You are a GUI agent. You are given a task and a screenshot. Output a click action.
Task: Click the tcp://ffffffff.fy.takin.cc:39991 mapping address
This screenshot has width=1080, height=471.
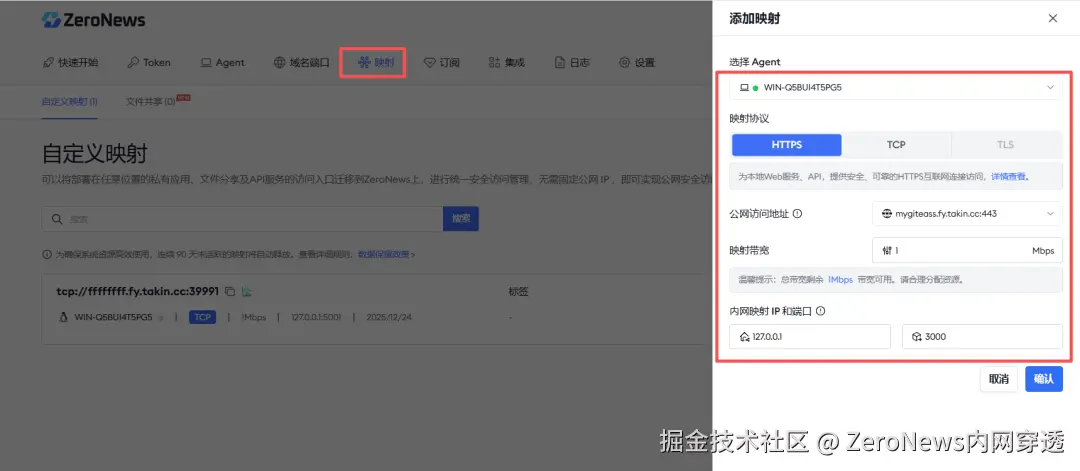point(138,291)
